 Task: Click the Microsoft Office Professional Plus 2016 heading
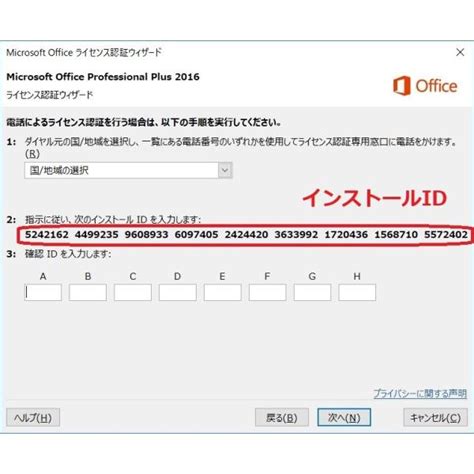click(x=103, y=77)
